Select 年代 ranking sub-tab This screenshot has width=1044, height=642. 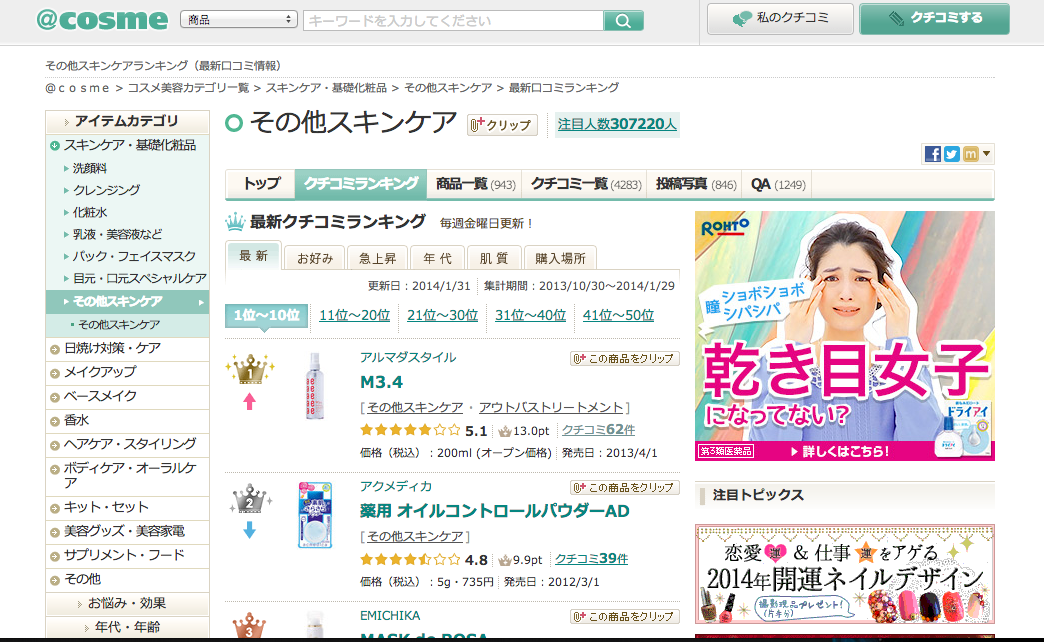pos(437,258)
